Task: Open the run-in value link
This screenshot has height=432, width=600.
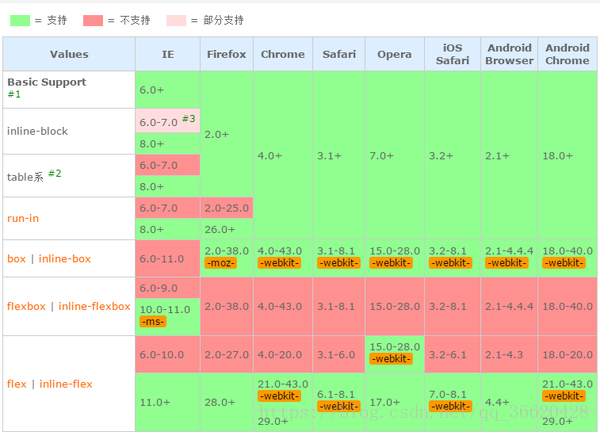Action: point(23,218)
